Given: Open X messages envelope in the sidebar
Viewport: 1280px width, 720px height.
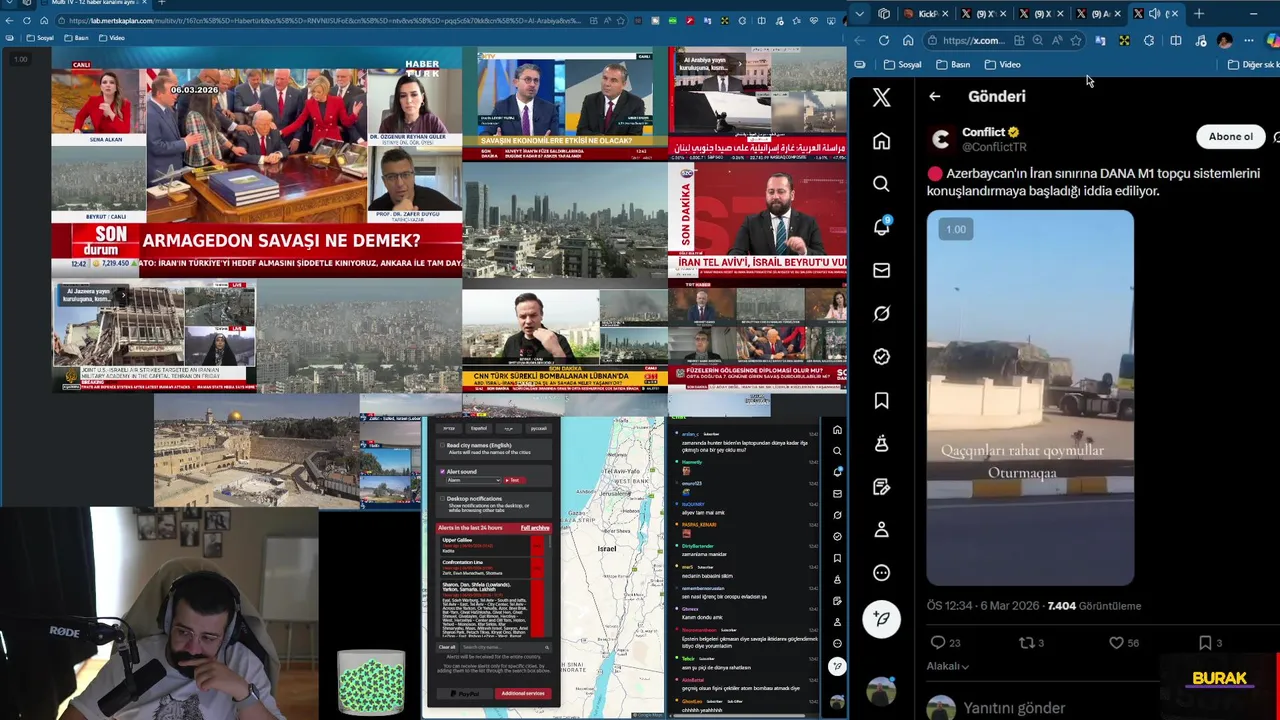Looking at the screenshot, I should click(881, 270).
